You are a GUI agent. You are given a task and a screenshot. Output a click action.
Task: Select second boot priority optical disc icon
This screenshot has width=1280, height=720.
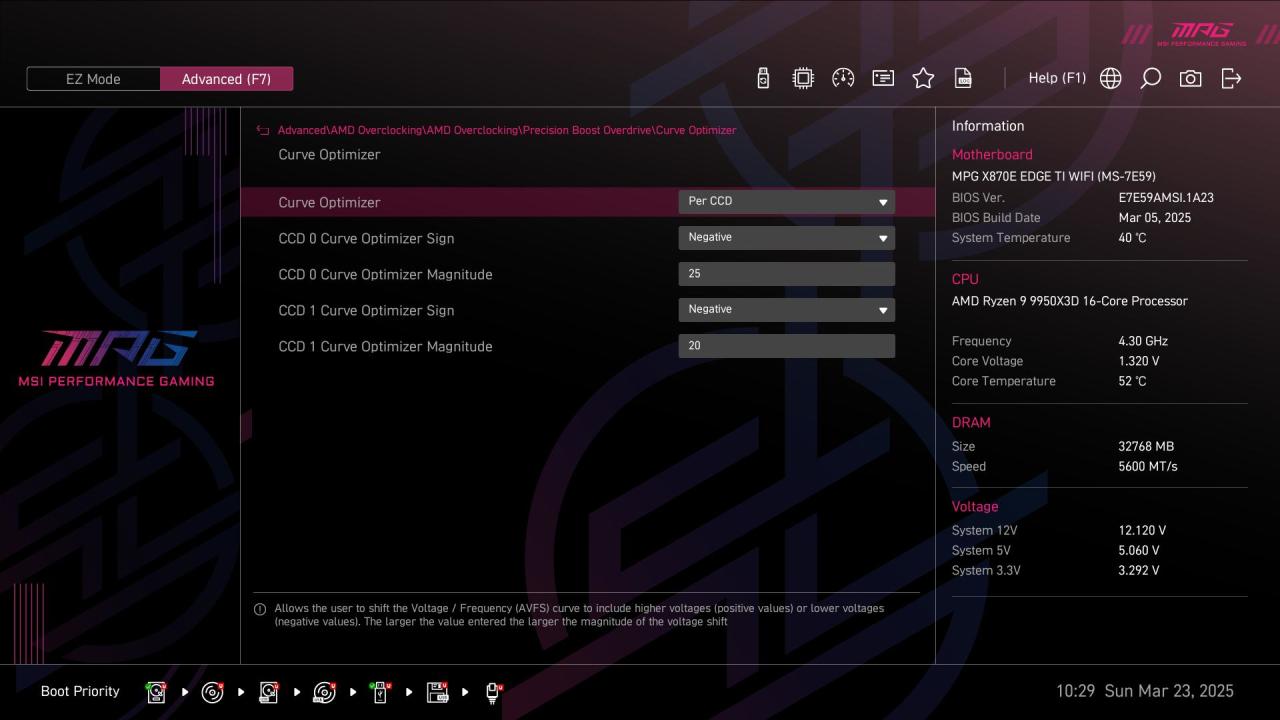[212, 692]
